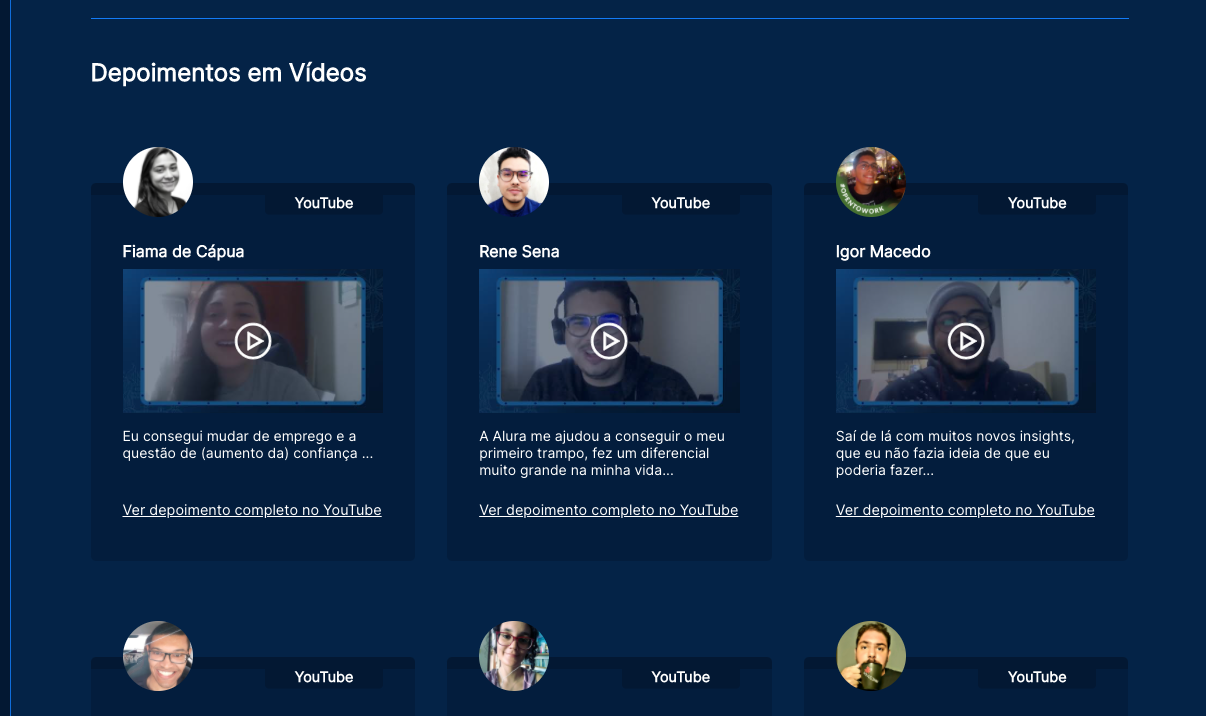Open Igor Macedo's round avatar image
The image size is (1206, 716).
pyautogui.click(x=870, y=182)
